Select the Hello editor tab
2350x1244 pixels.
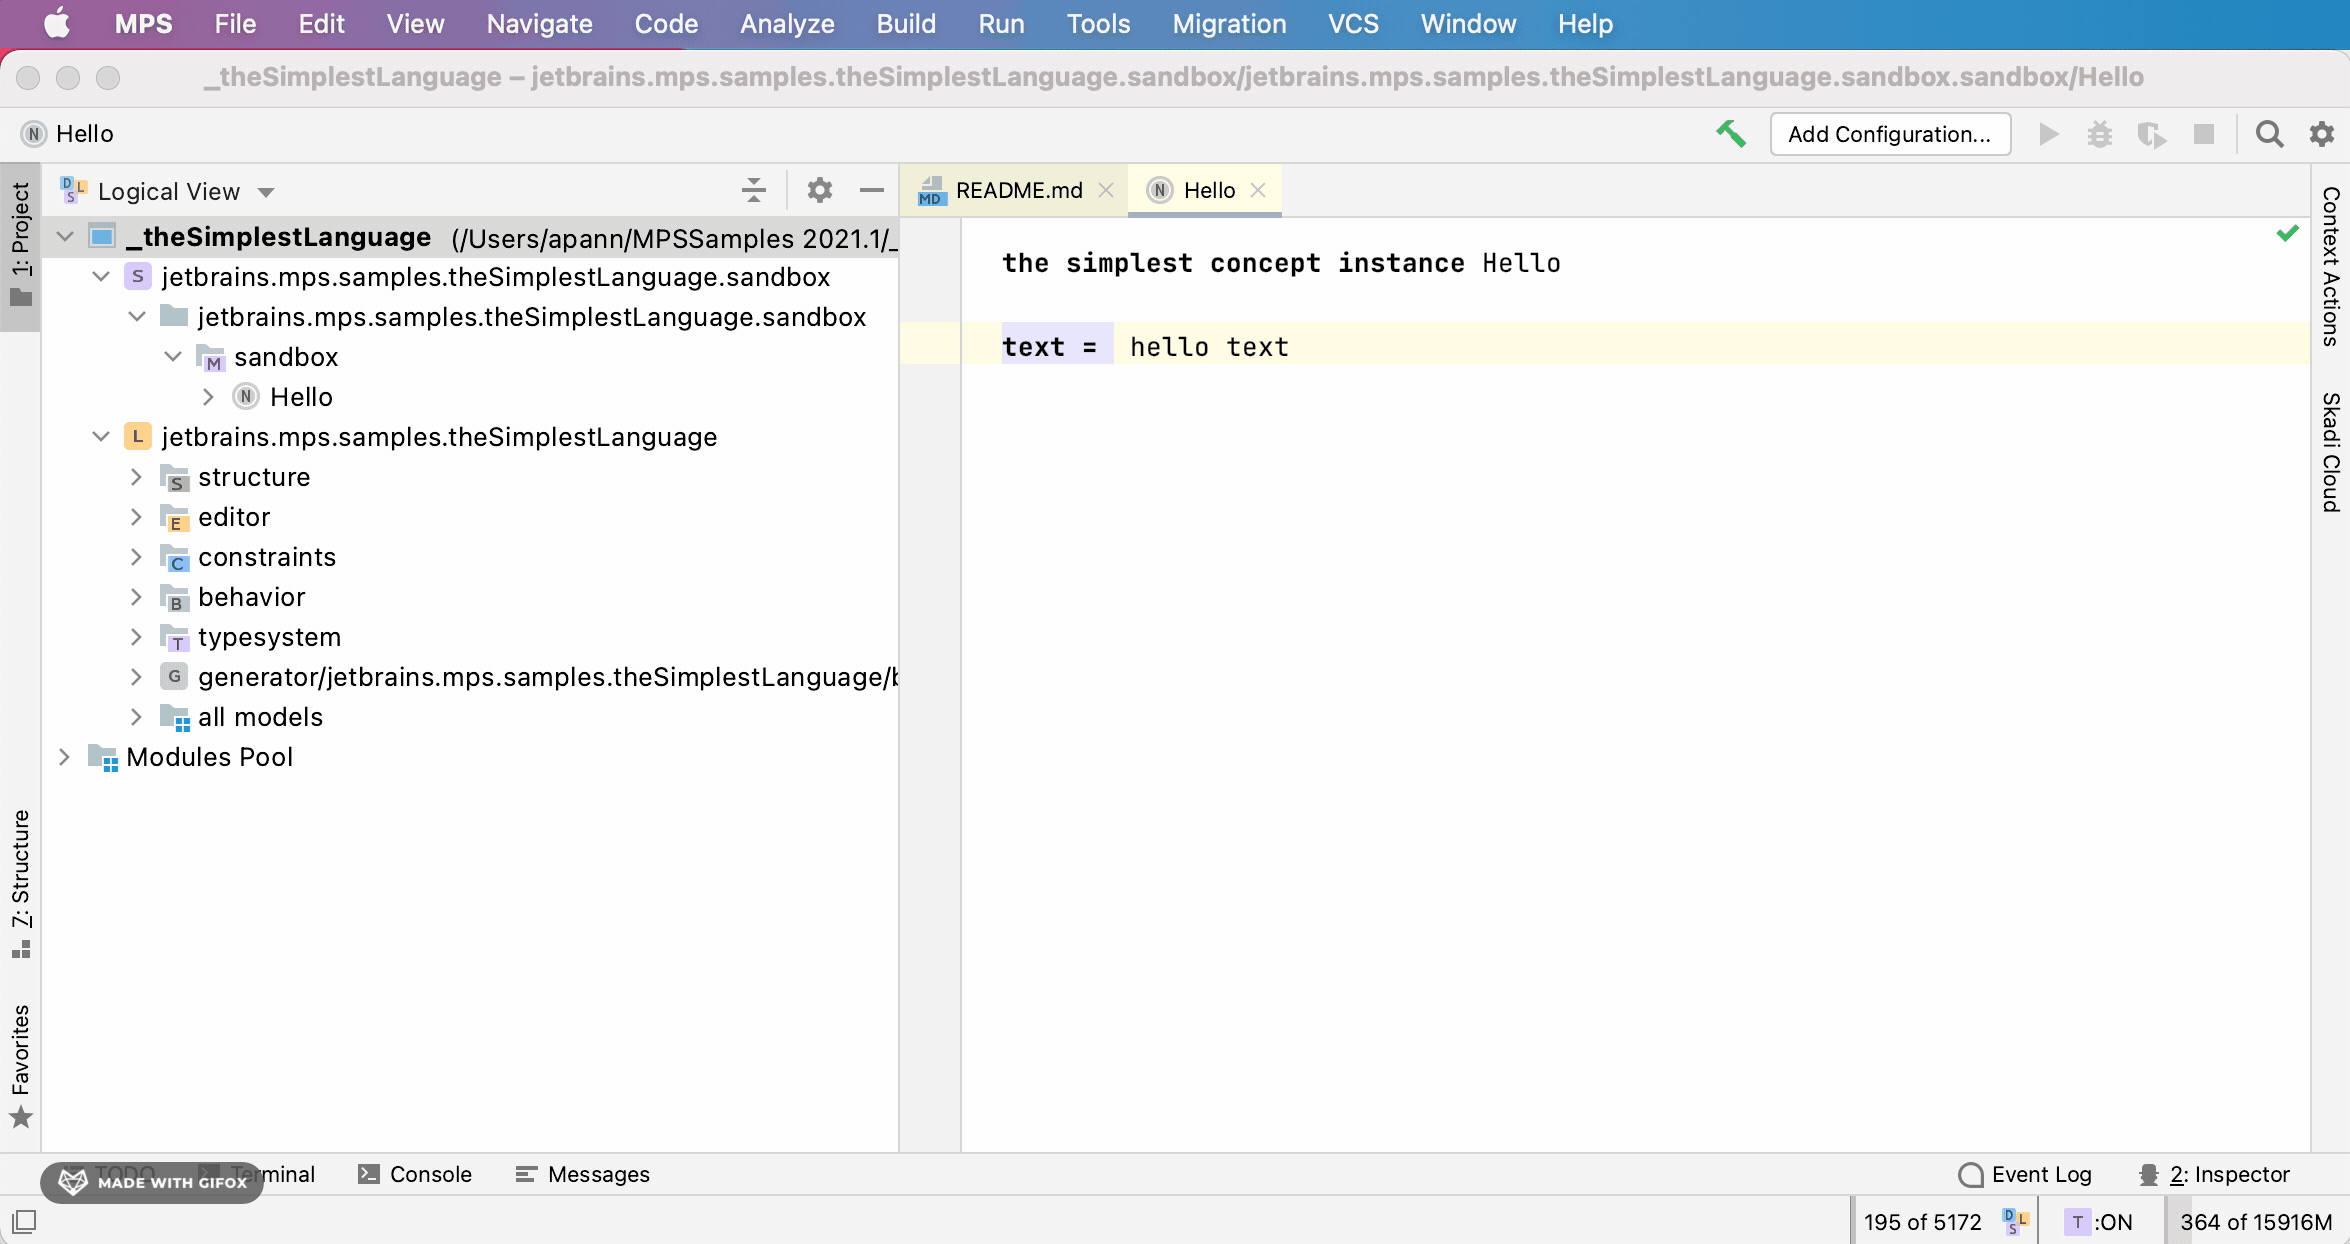point(1207,190)
